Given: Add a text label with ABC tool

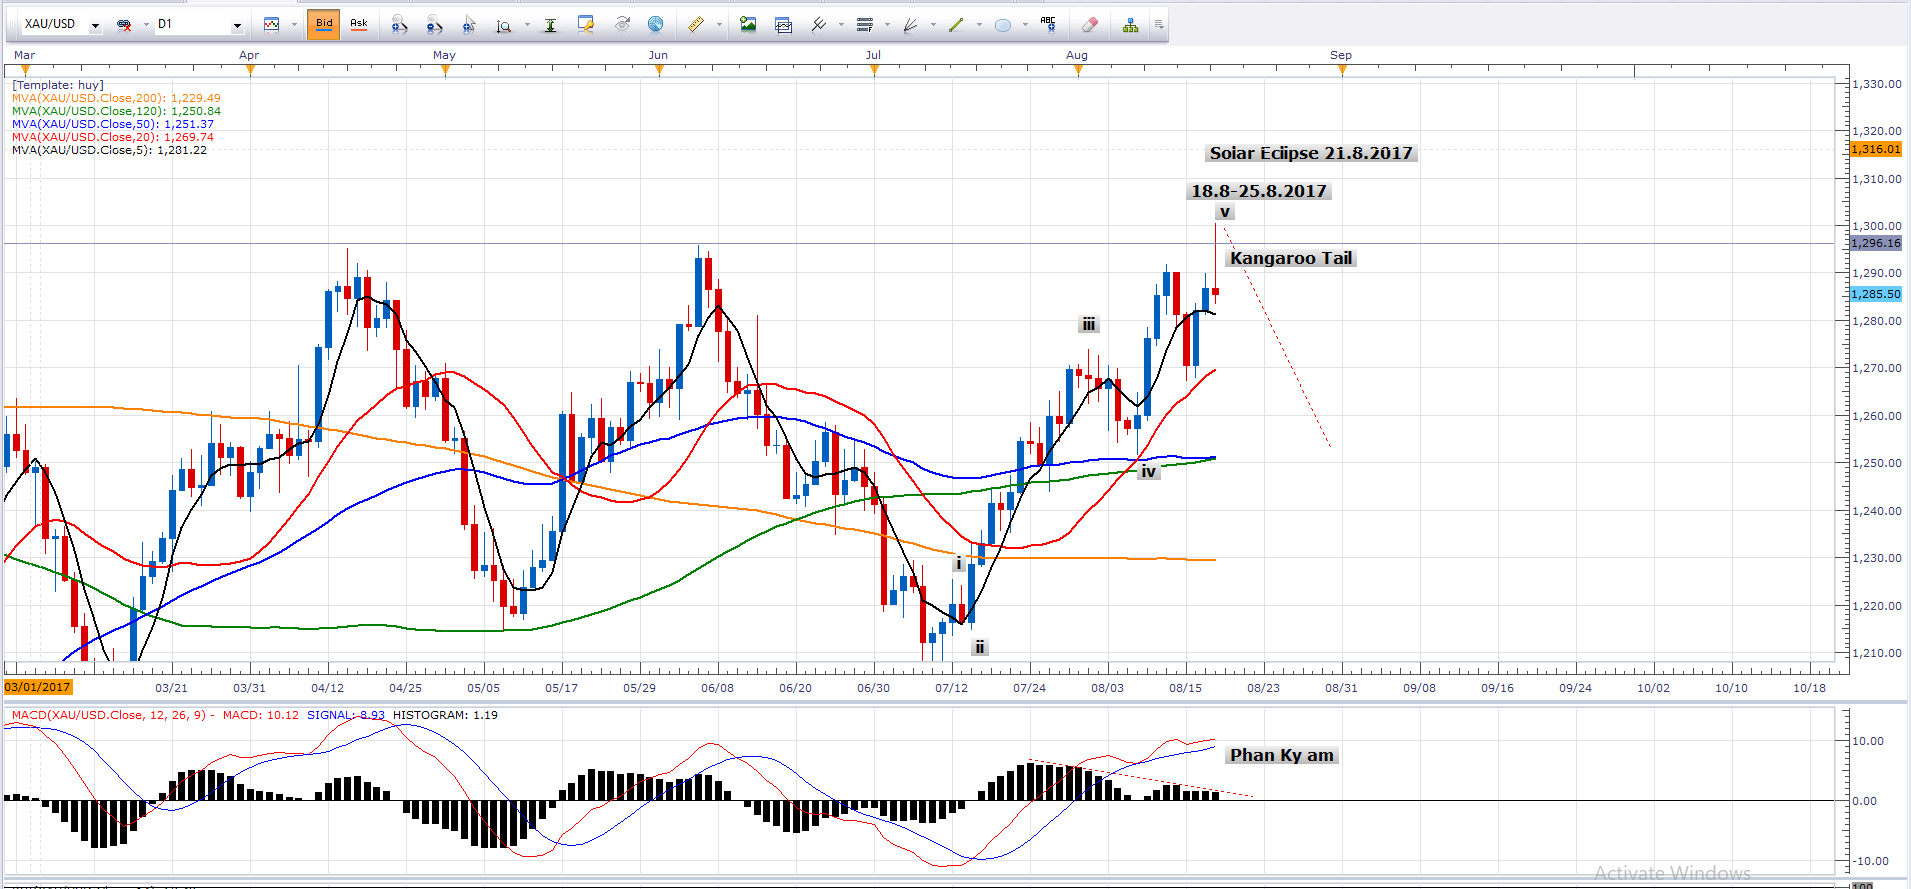Looking at the screenshot, I should [1047, 25].
